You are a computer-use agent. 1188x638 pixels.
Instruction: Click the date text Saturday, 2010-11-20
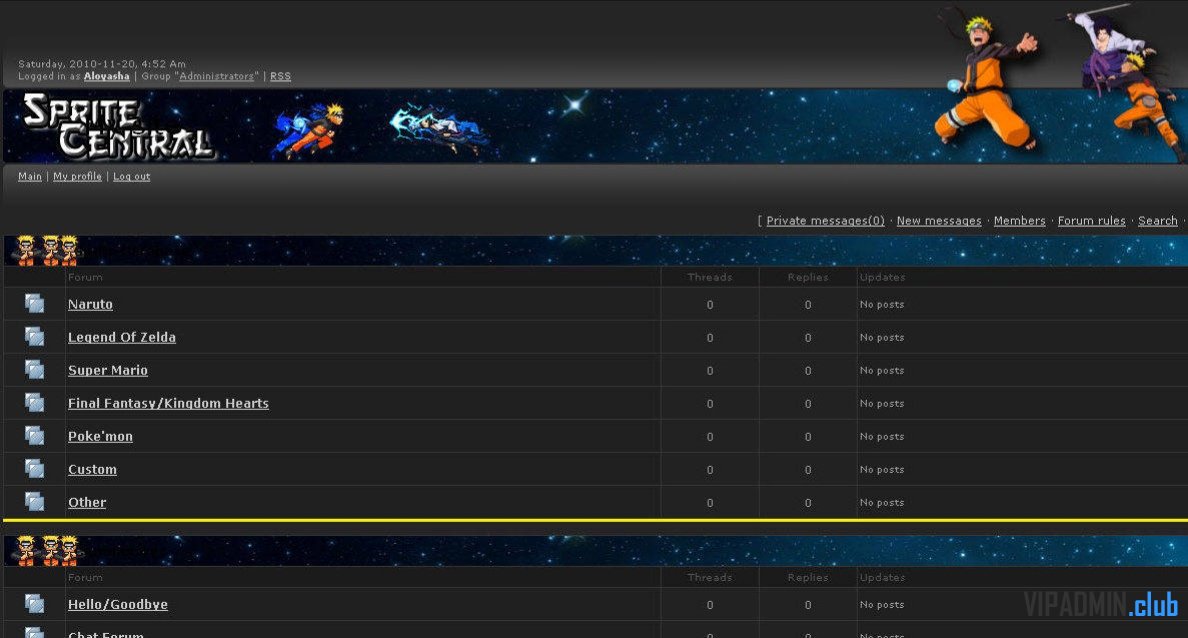[x=102, y=64]
